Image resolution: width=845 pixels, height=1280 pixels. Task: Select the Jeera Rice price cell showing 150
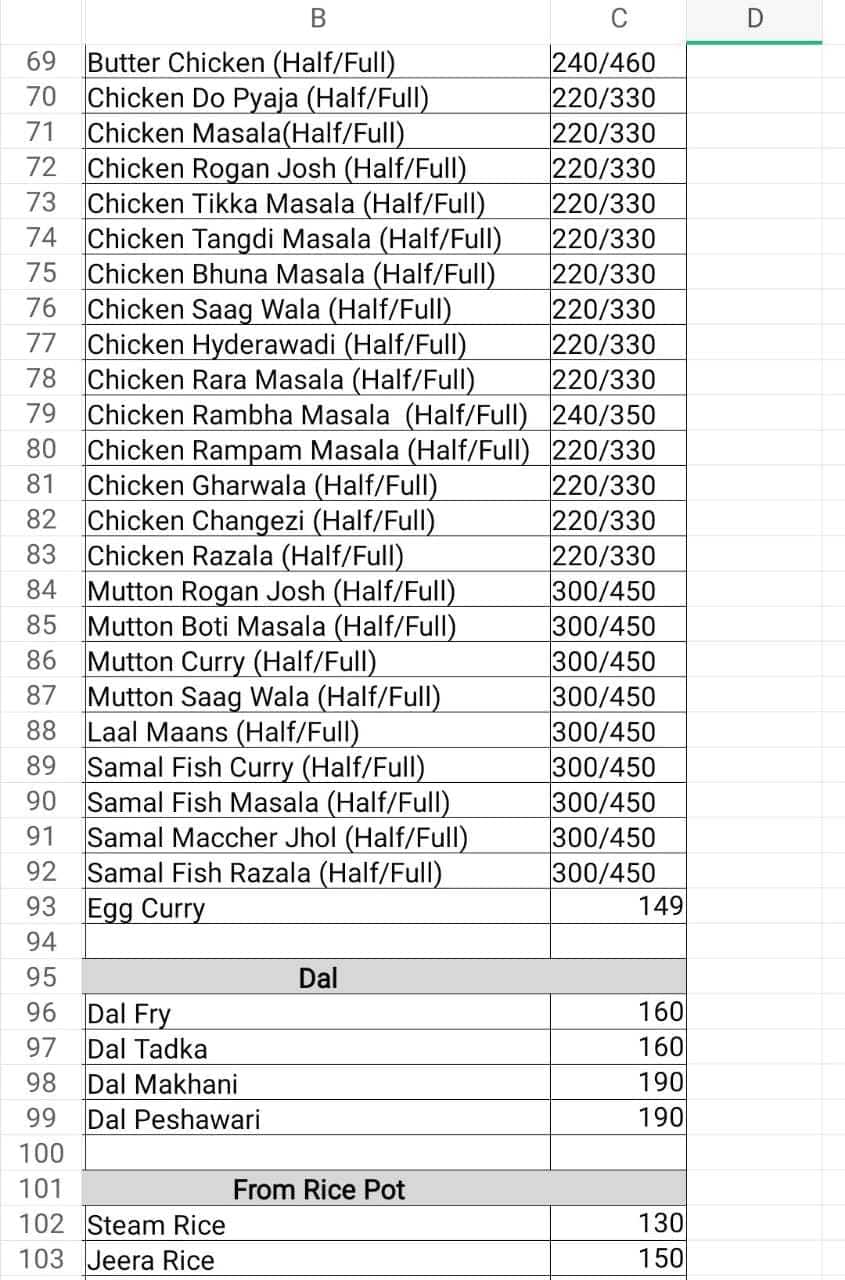point(618,1260)
